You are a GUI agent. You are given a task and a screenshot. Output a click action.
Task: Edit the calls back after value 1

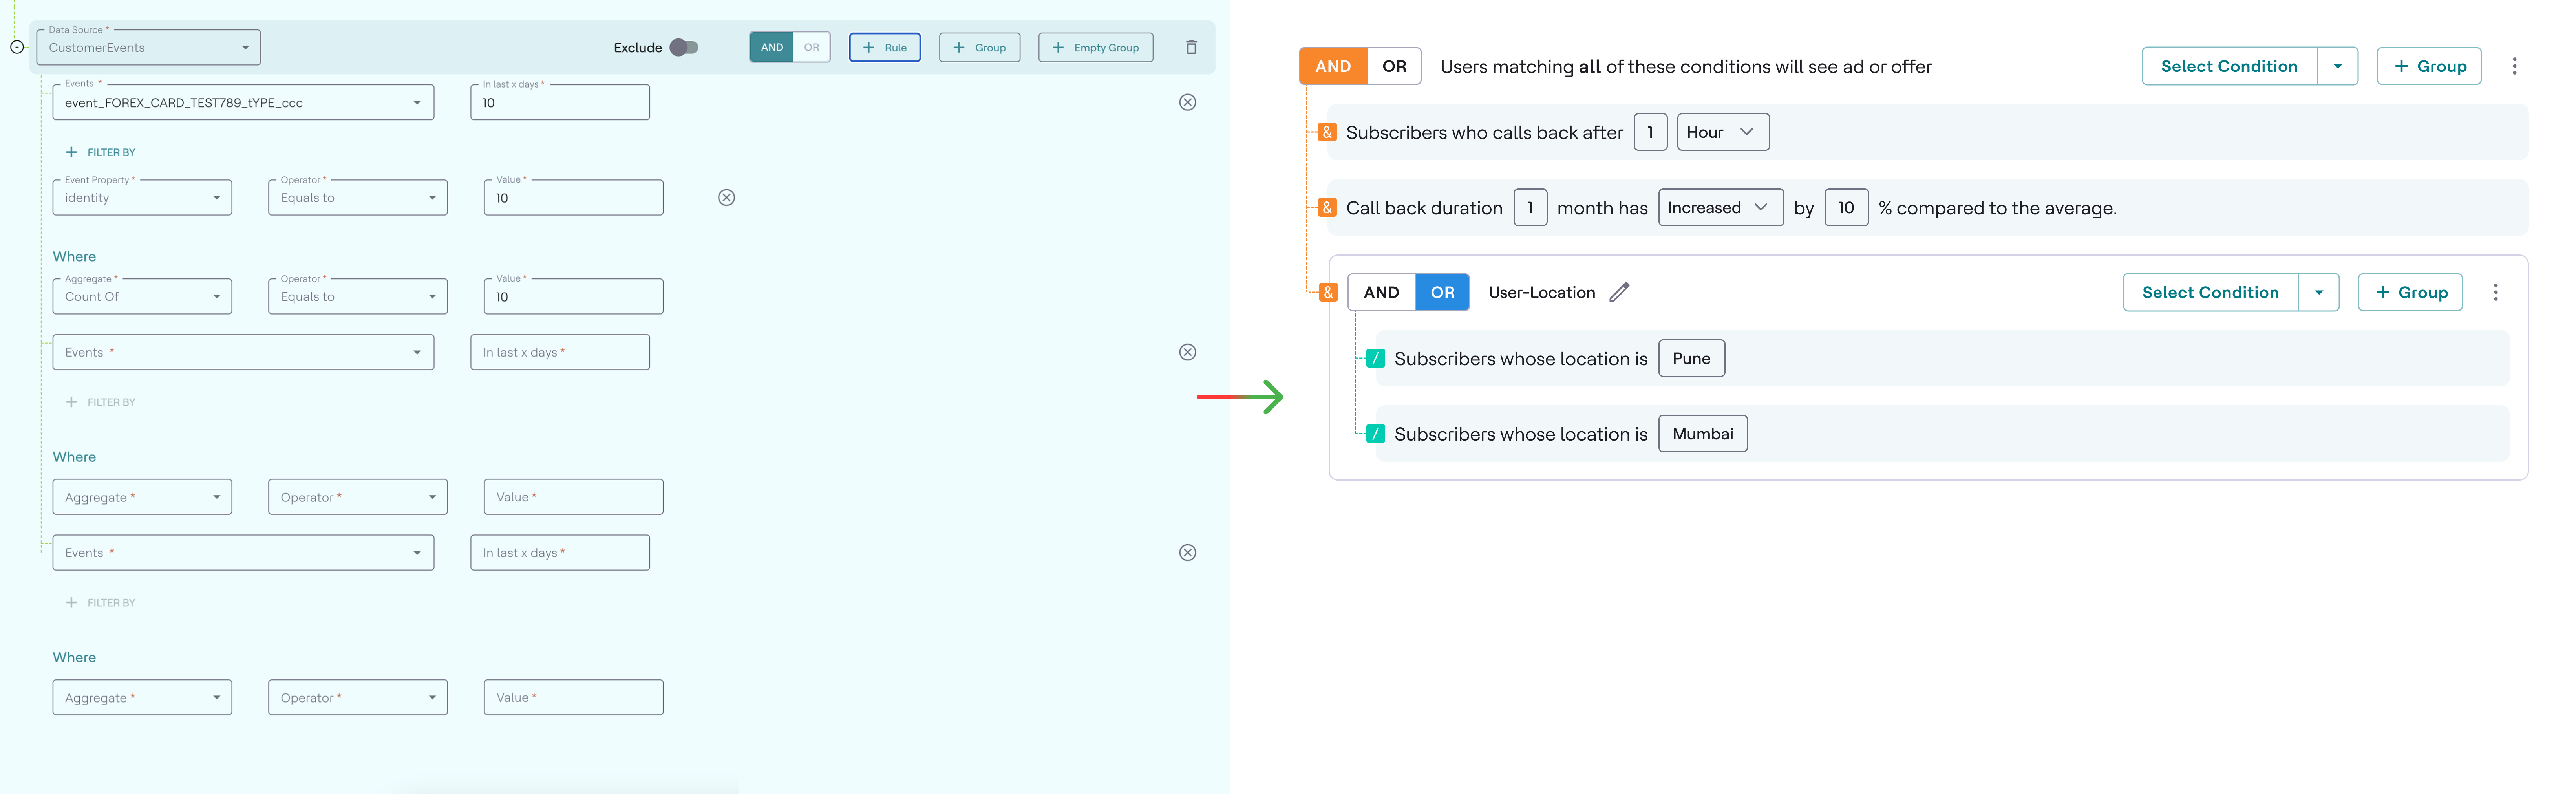pyautogui.click(x=1650, y=132)
